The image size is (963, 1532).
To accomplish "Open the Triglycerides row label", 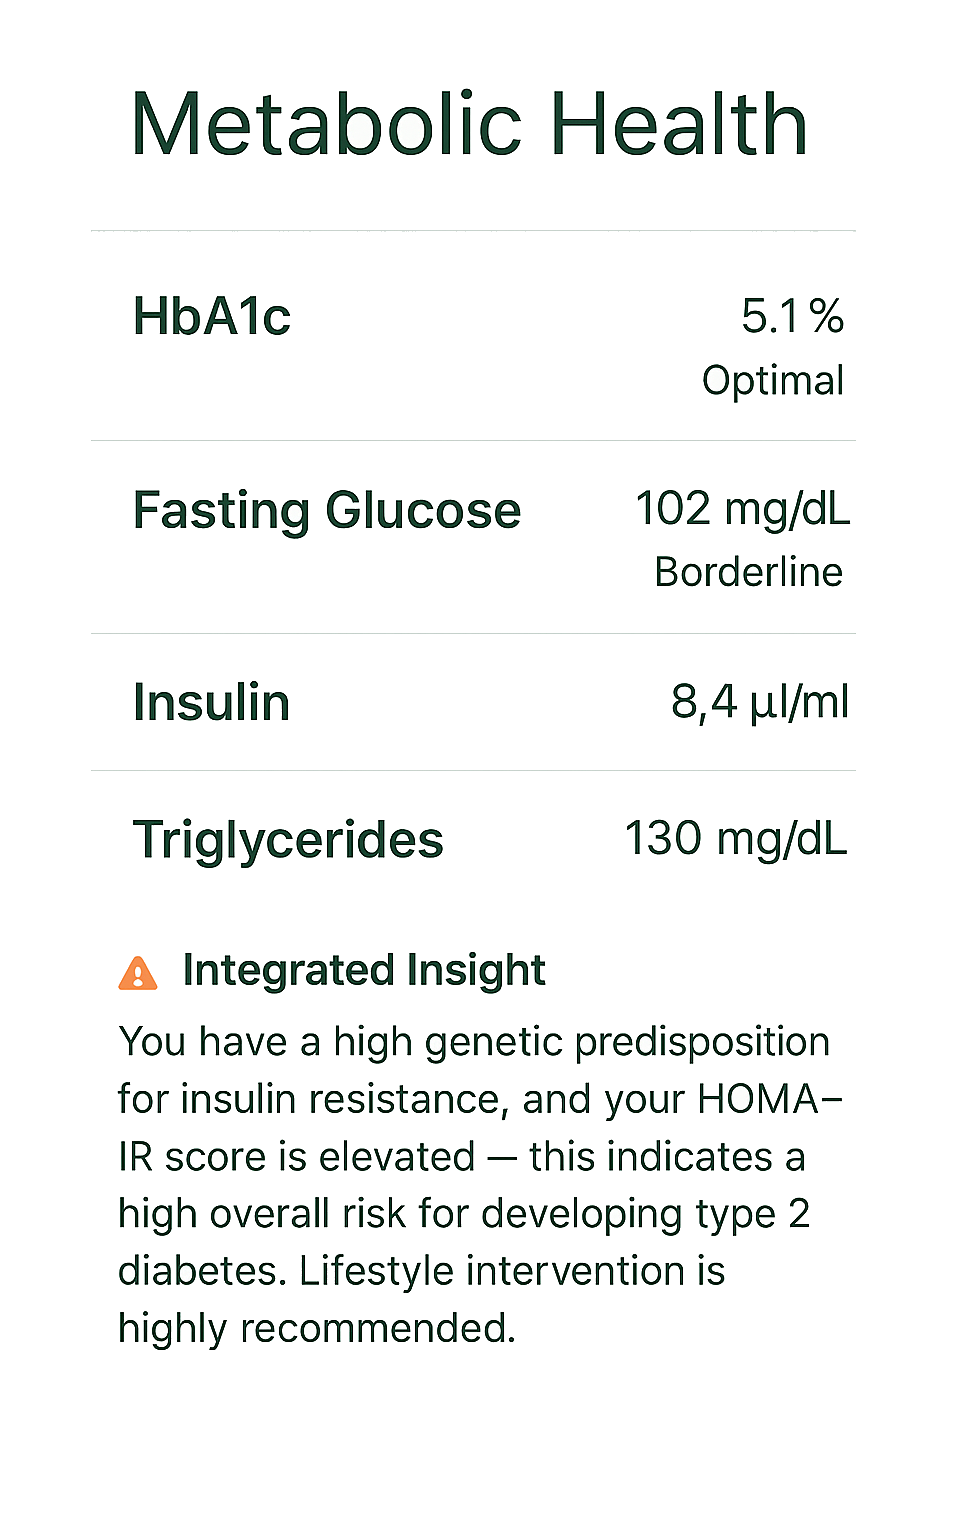I will 288,840.
